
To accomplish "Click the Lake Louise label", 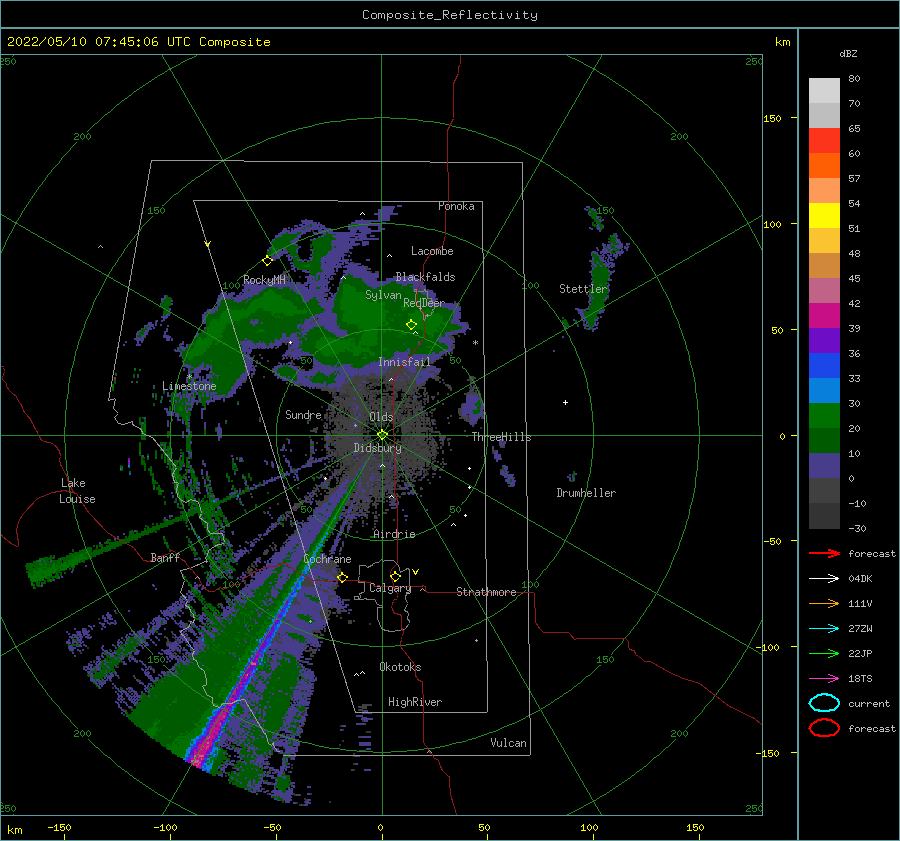I will (77, 491).
